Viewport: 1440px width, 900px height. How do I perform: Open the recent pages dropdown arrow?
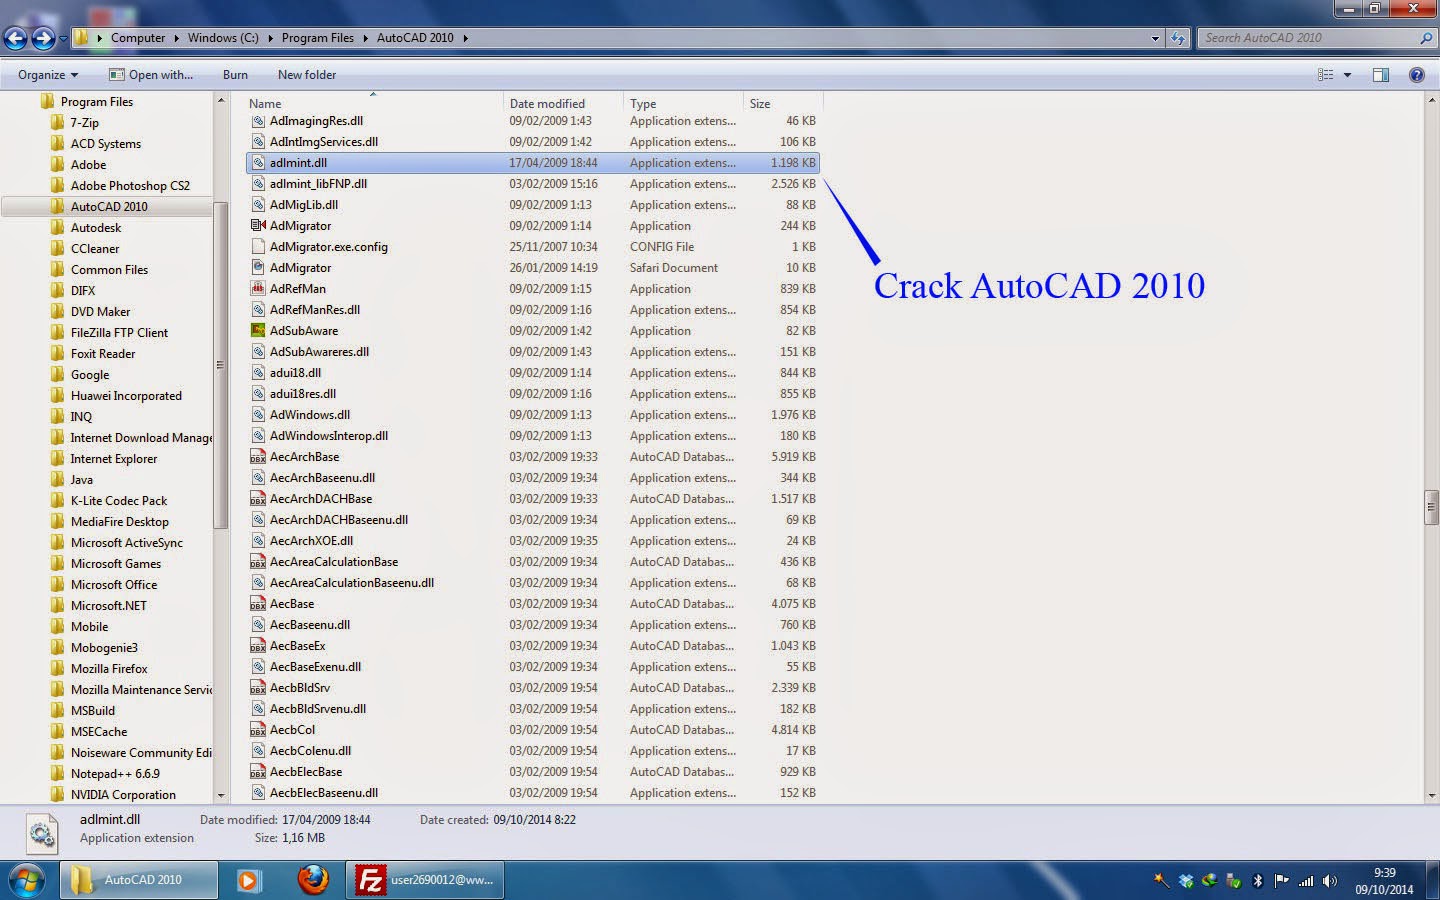click(64, 39)
